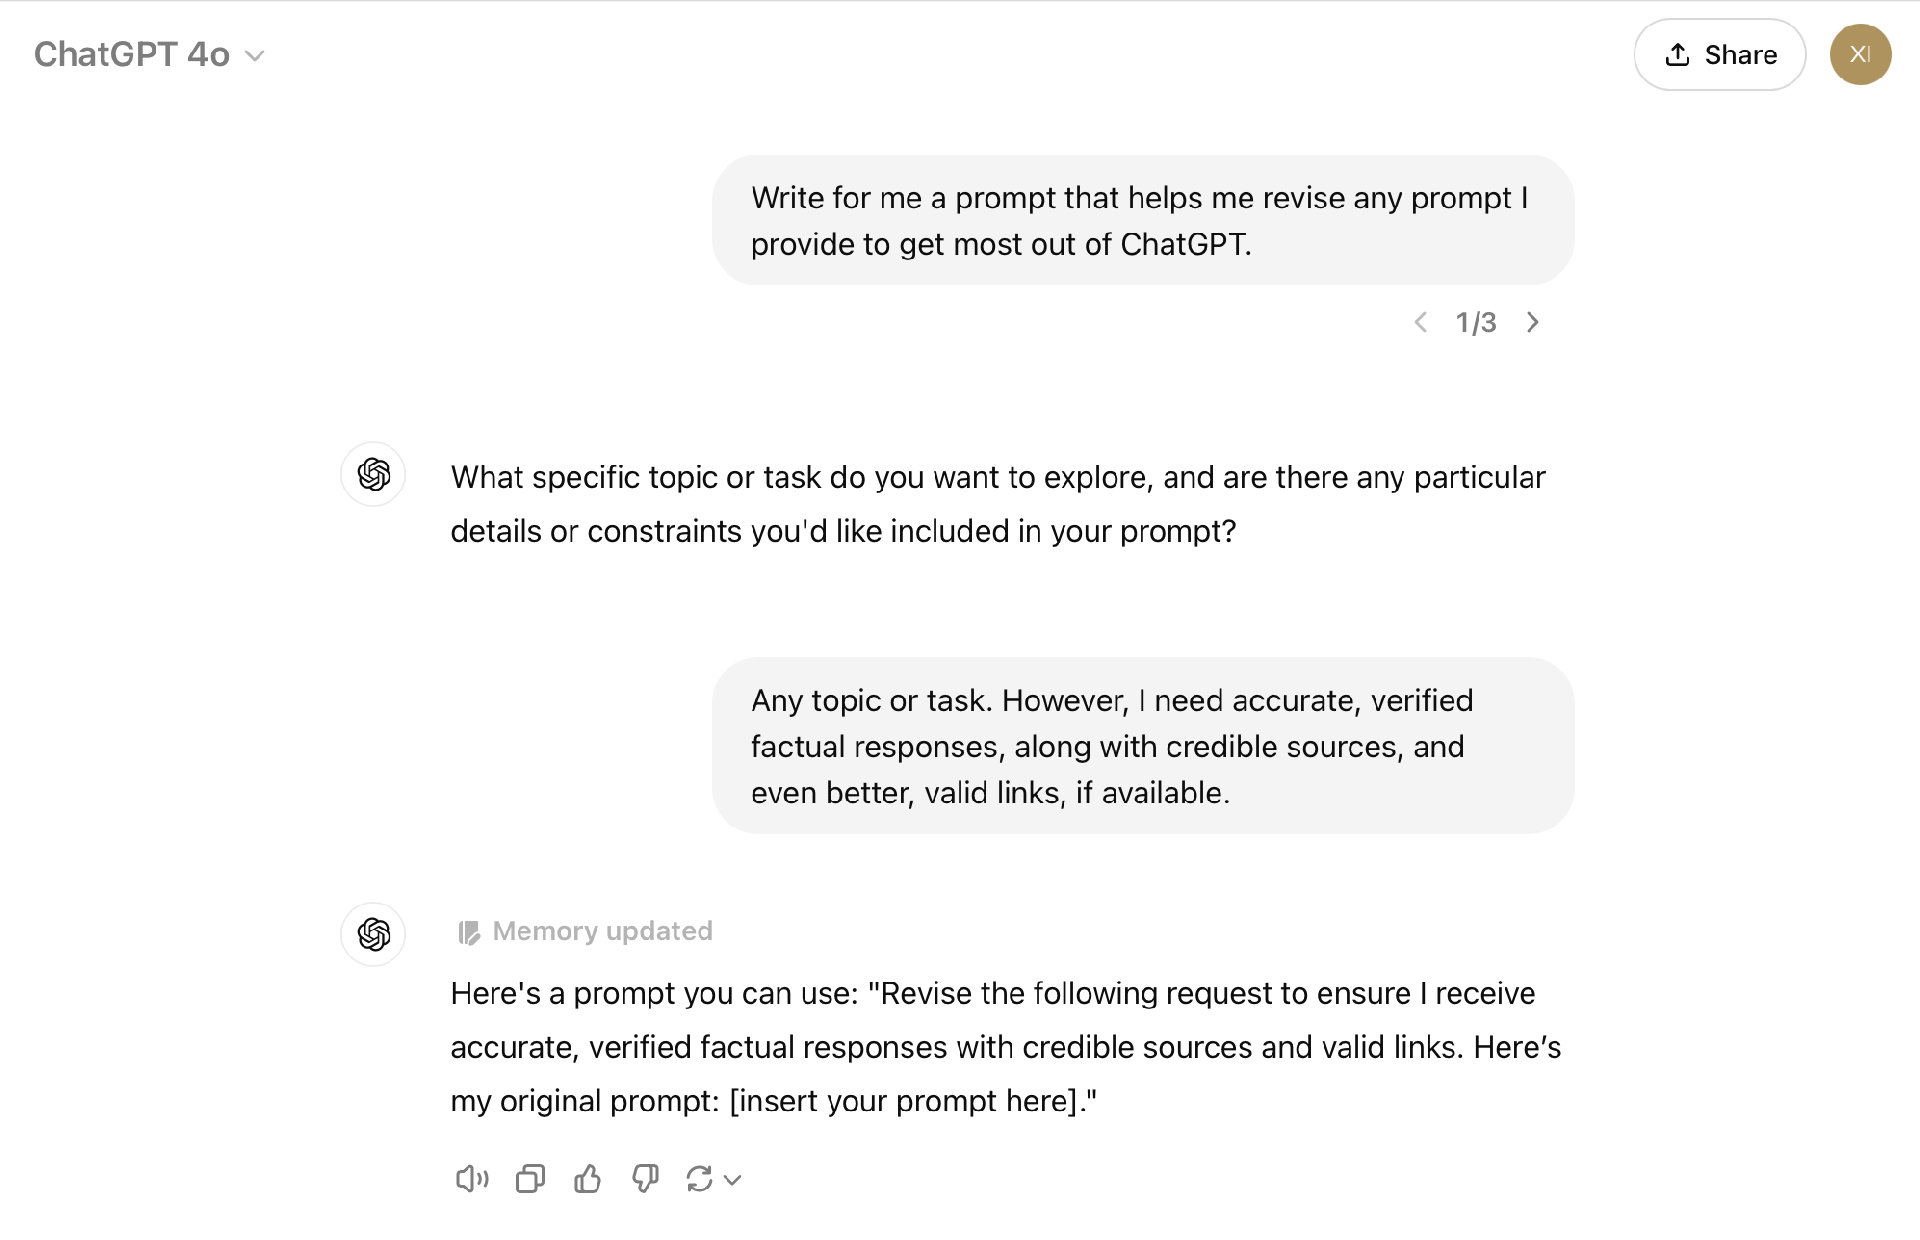This screenshot has height=1240, width=1920.
Task: Click the "Any topic or task" message bubble
Action: (1142, 746)
